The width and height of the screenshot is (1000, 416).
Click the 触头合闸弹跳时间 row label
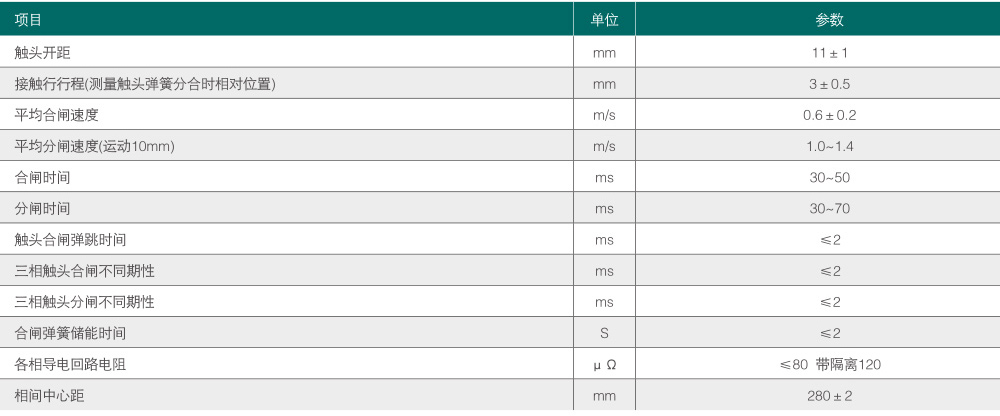70,240
